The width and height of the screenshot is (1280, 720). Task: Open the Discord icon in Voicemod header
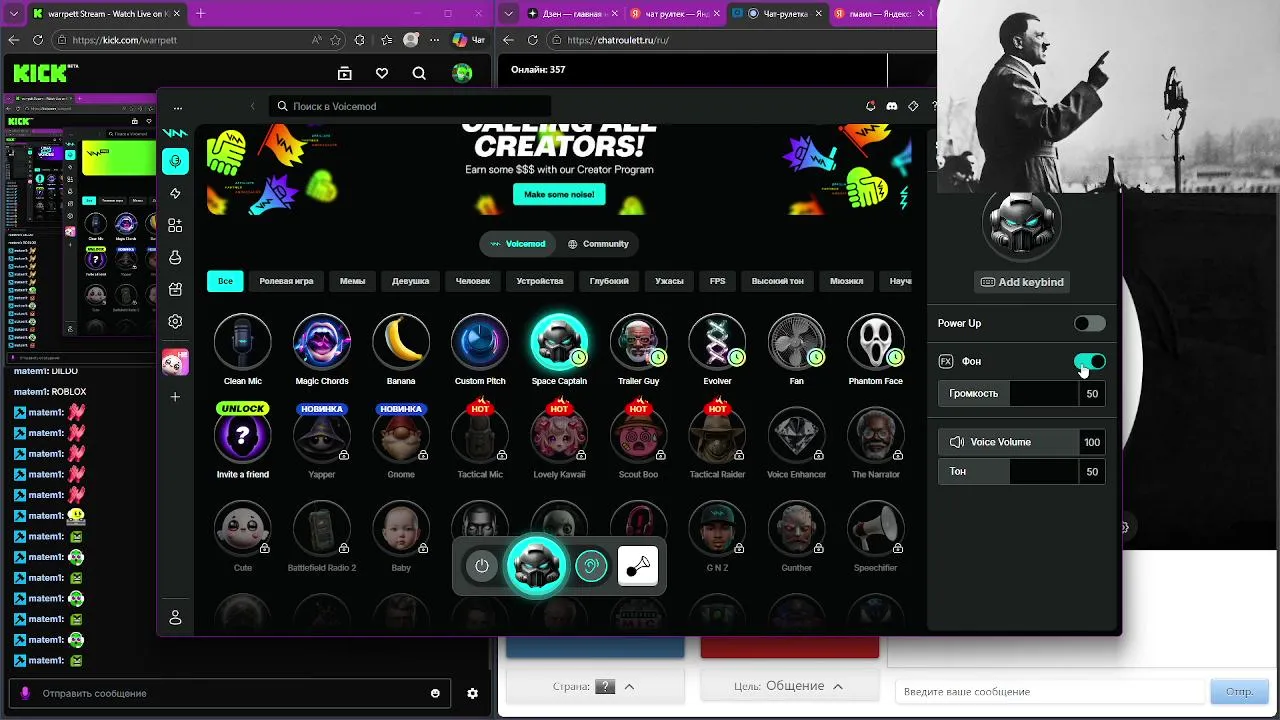pyautogui.click(x=891, y=106)
